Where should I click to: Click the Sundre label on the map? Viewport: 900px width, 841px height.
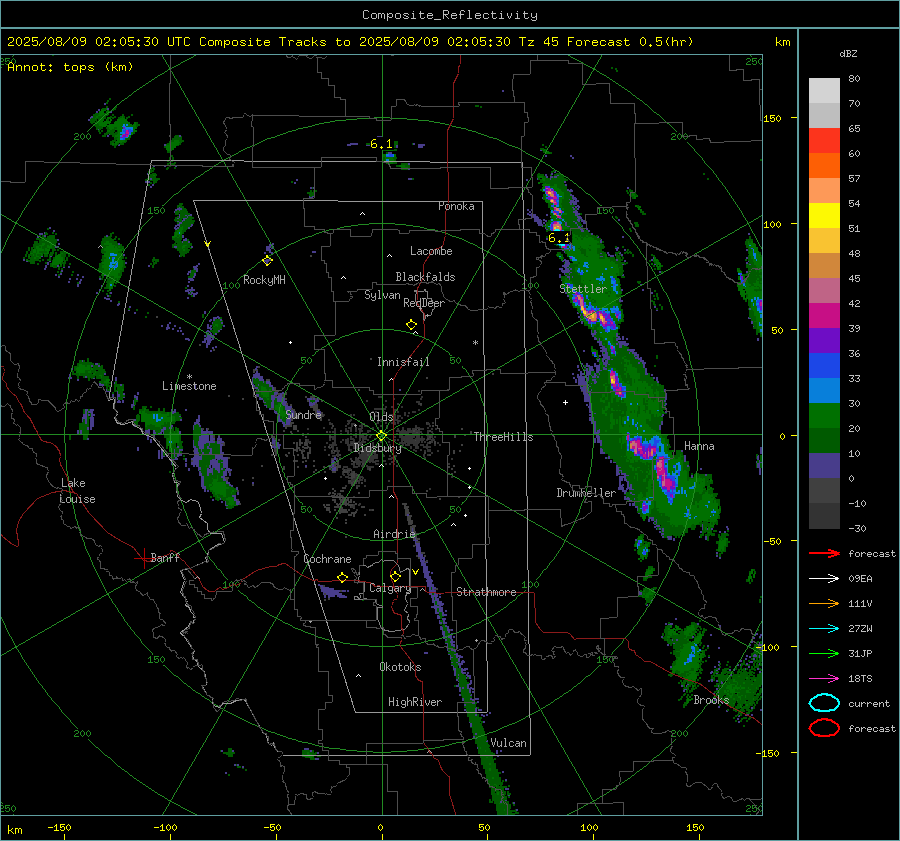(304, 415)
